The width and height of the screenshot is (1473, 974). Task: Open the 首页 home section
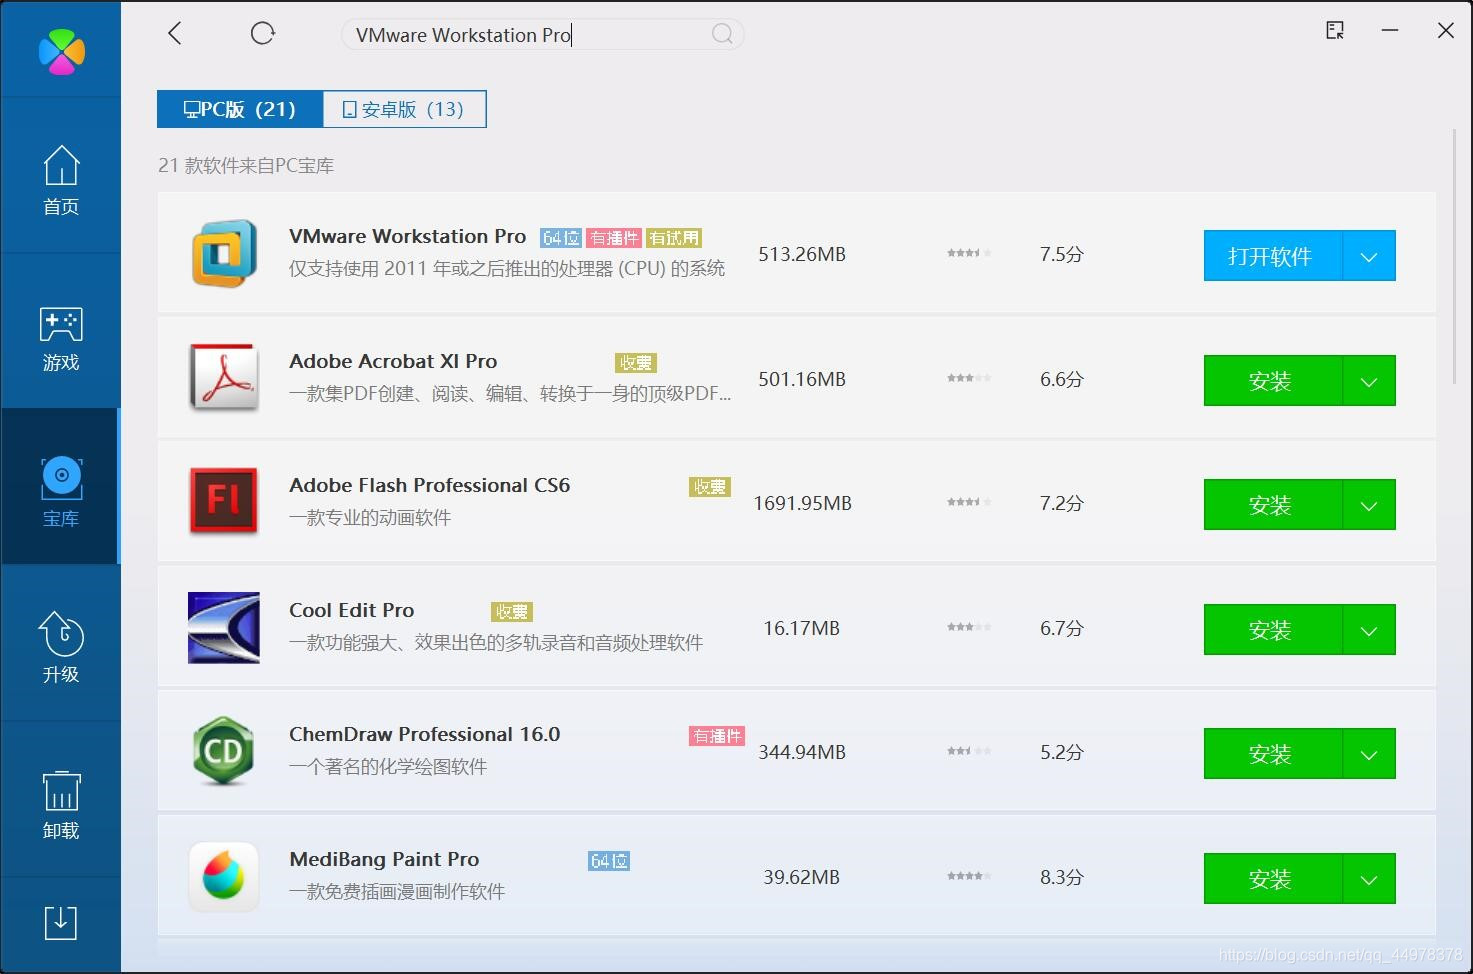[61, 180]
